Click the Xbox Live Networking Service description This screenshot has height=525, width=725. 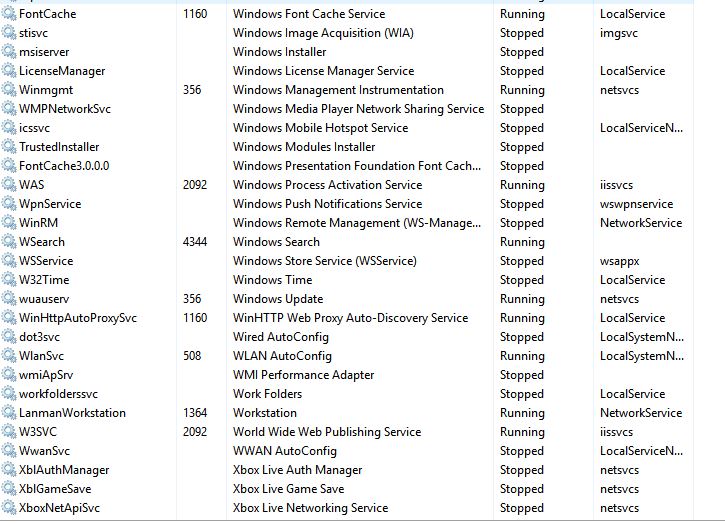click(310, 508)
